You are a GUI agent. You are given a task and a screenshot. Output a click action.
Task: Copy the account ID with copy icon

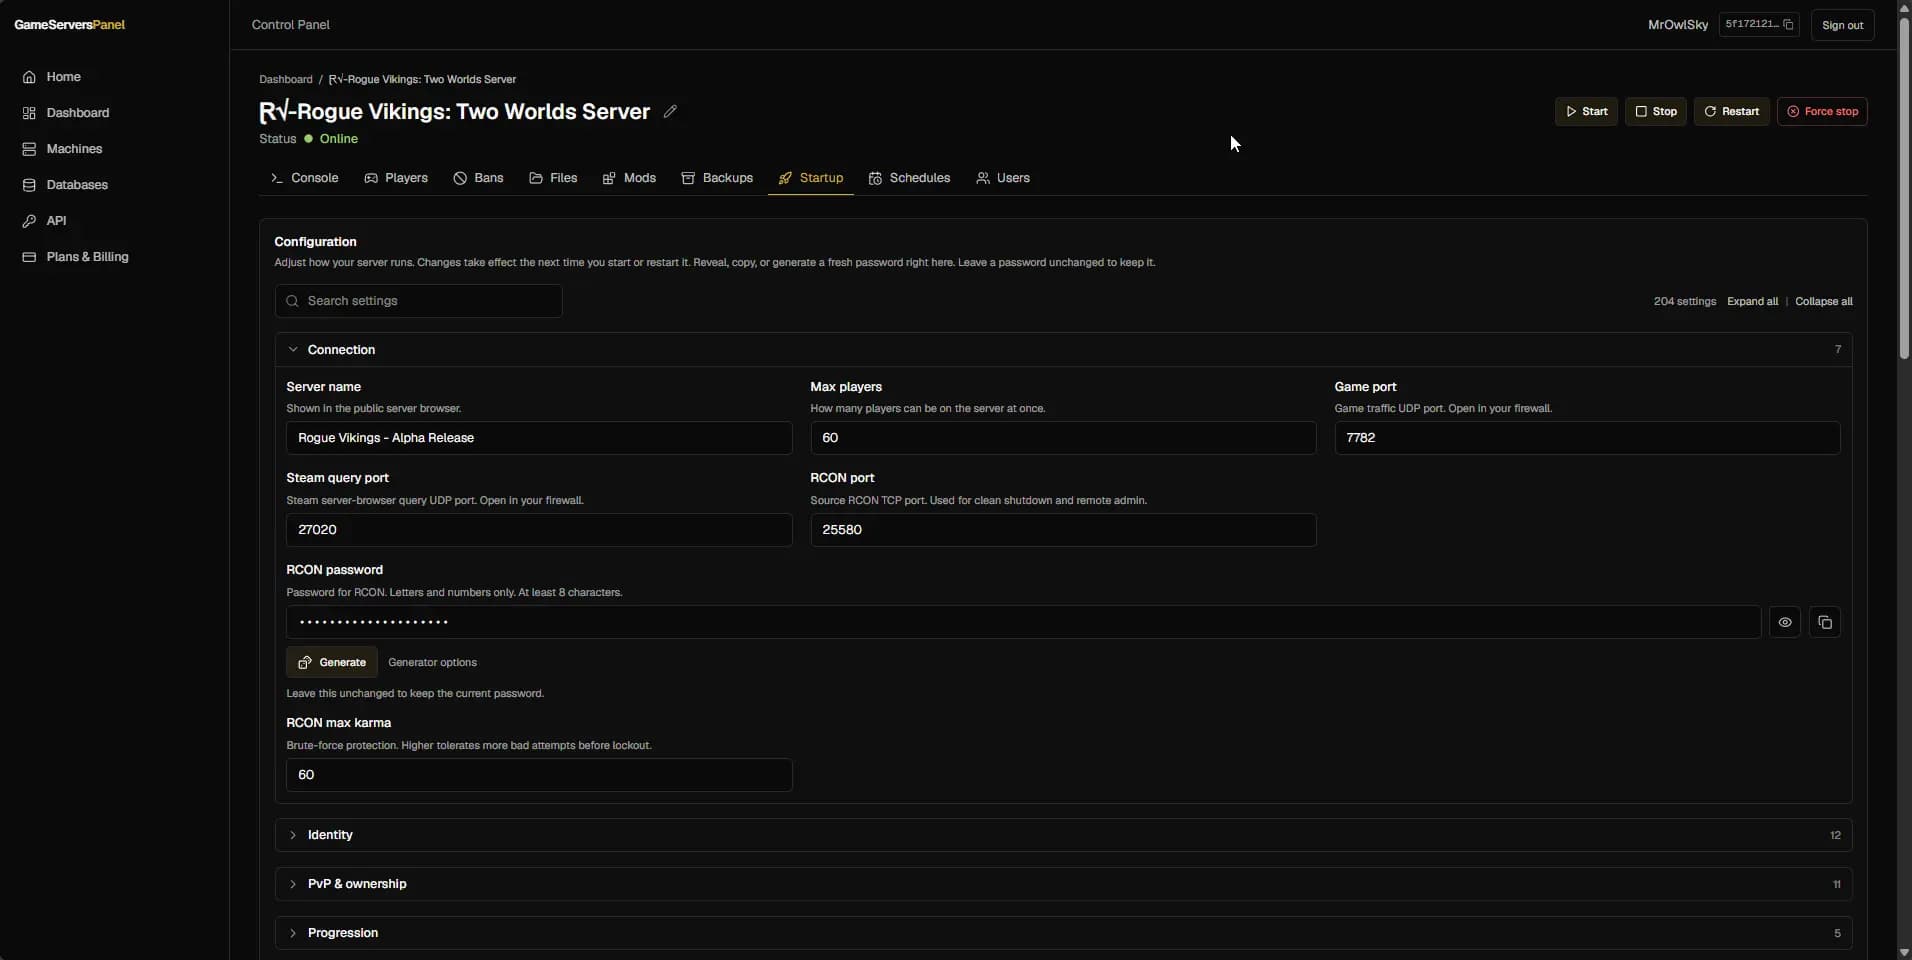click(1788, 24)
